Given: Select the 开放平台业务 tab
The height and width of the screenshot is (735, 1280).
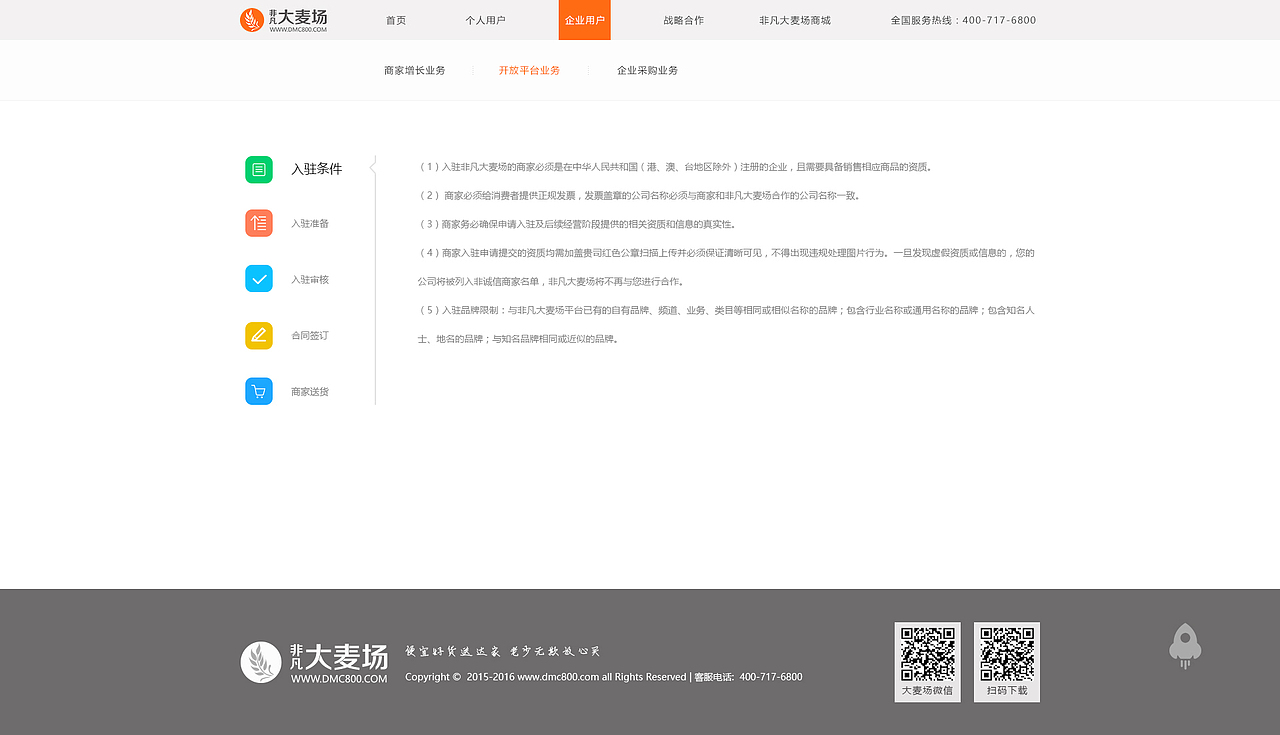Looking at the screenshot, I should point(529,70).
